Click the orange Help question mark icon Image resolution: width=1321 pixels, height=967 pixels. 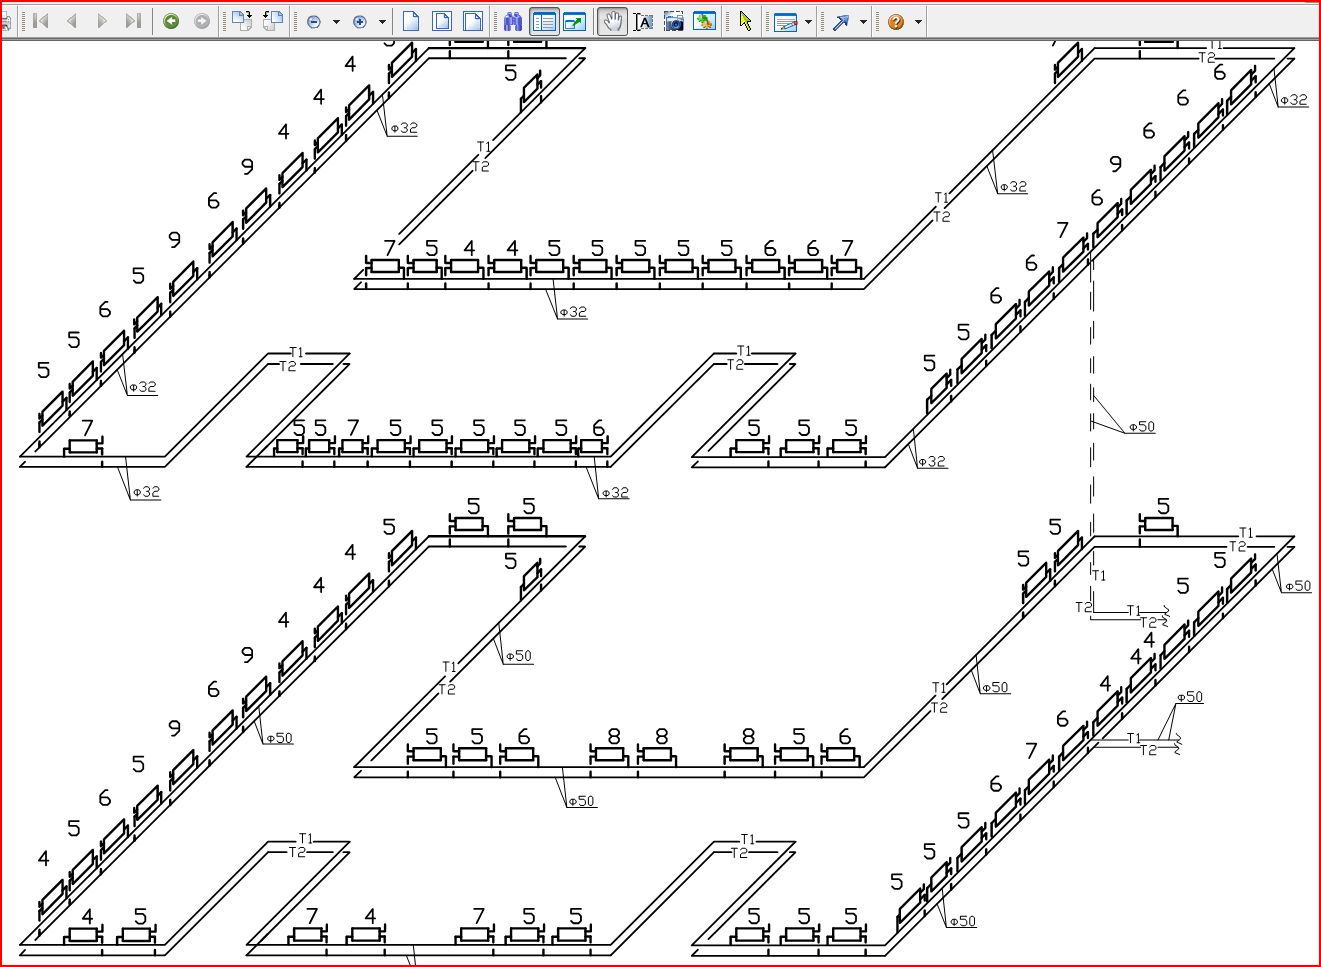(x=895, y=21)
